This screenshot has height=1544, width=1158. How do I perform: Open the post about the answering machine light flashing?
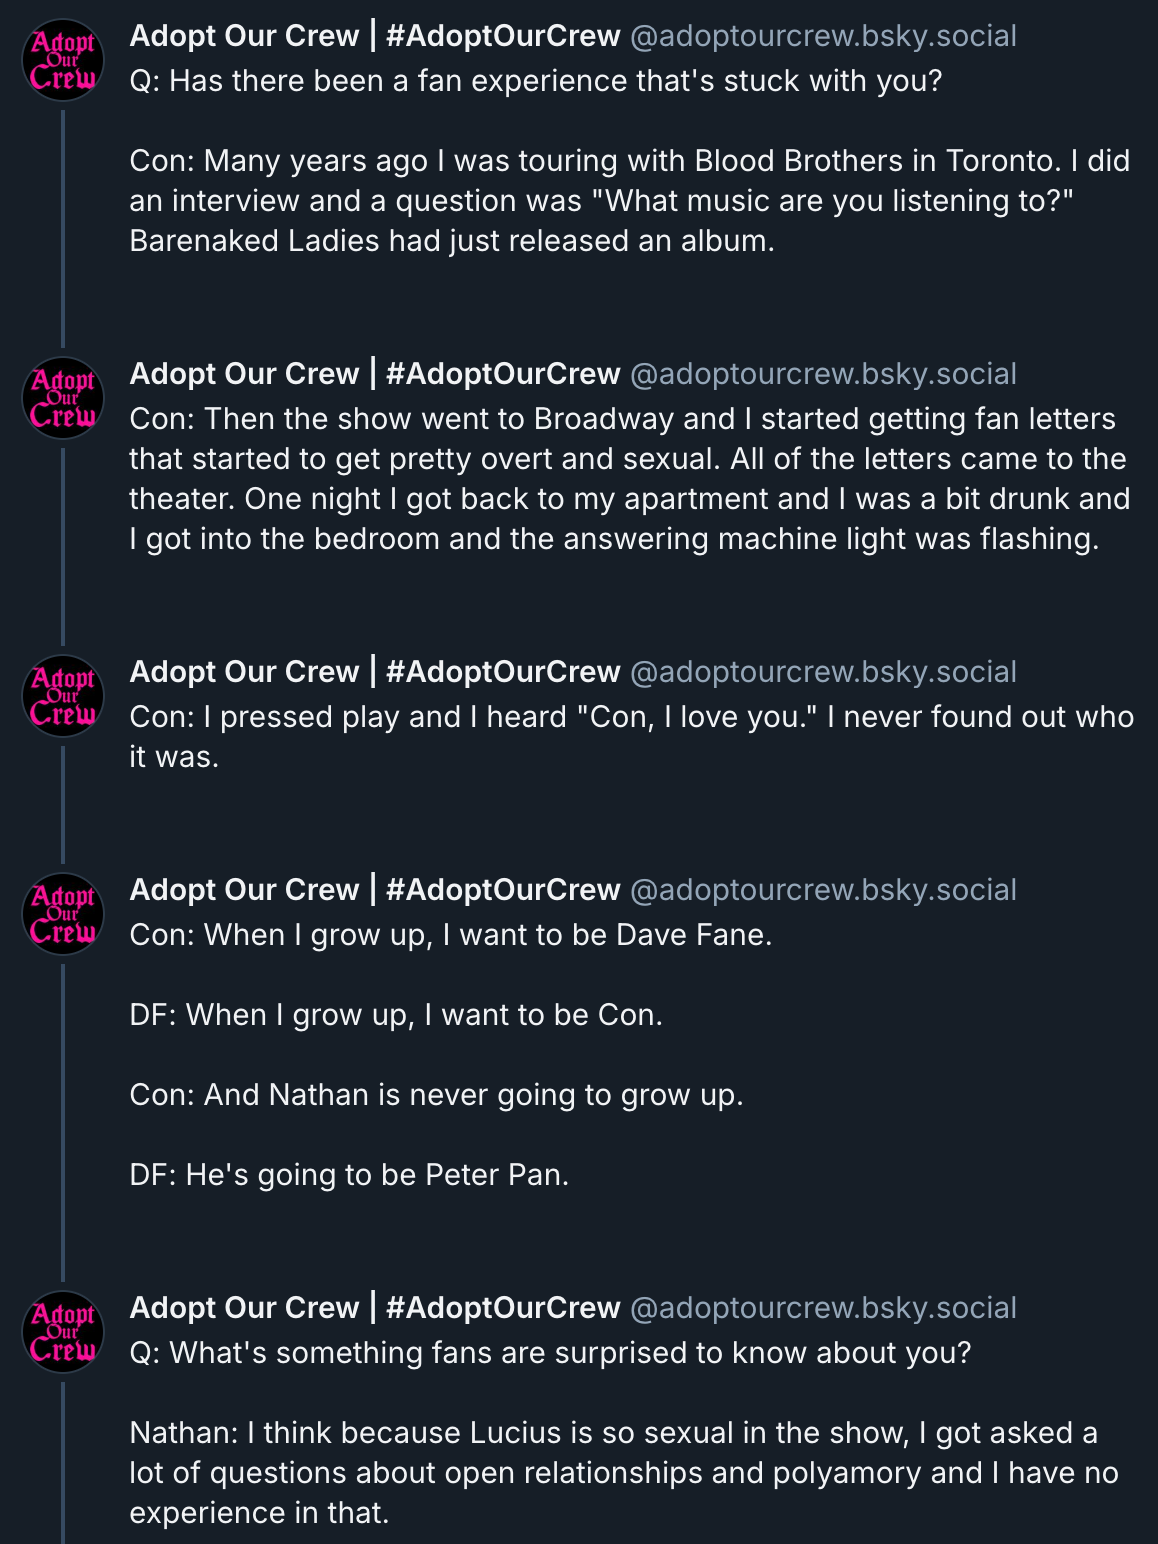[630, 479]
